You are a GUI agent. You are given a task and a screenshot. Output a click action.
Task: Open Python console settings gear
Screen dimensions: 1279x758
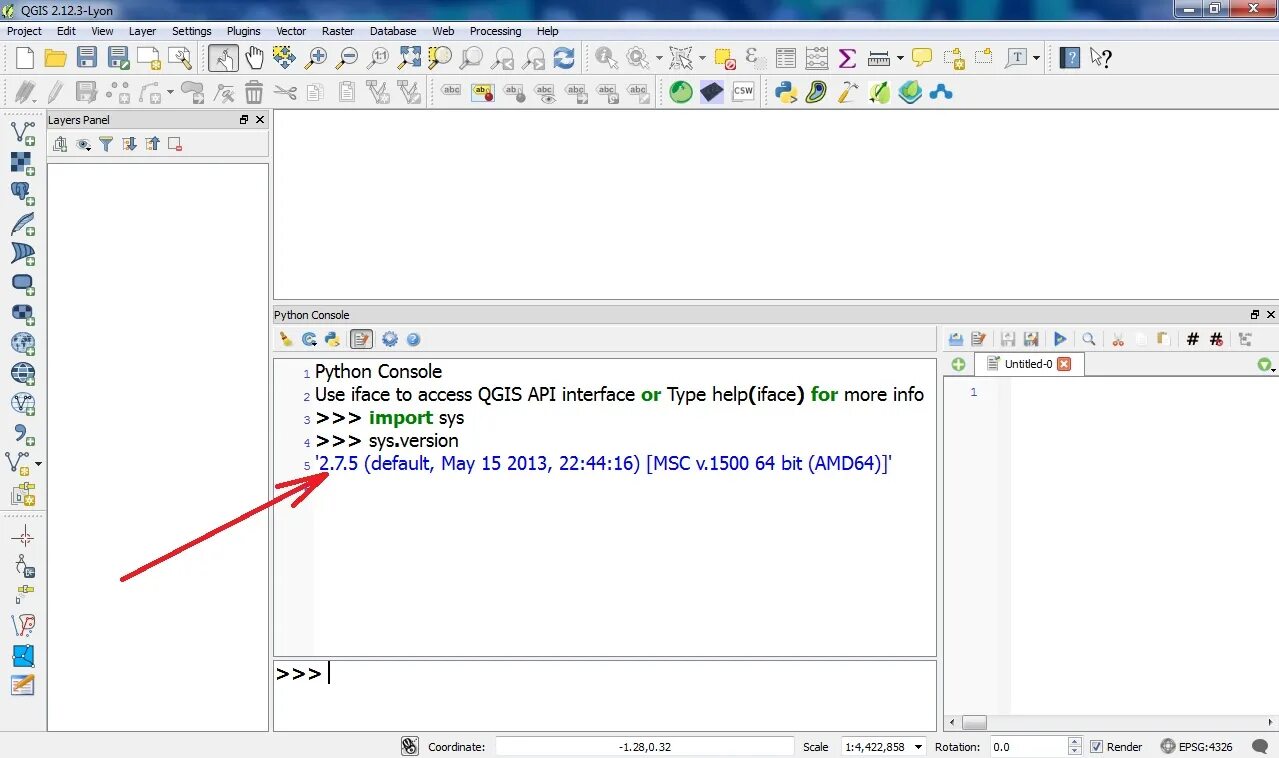pyautogui.click(x=390, y=339)
